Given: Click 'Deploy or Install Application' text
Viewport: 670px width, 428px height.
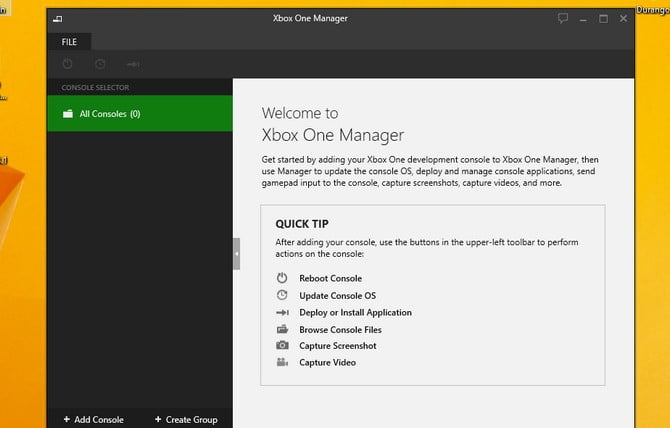Looking at the screenshot, I should point(356,313).
